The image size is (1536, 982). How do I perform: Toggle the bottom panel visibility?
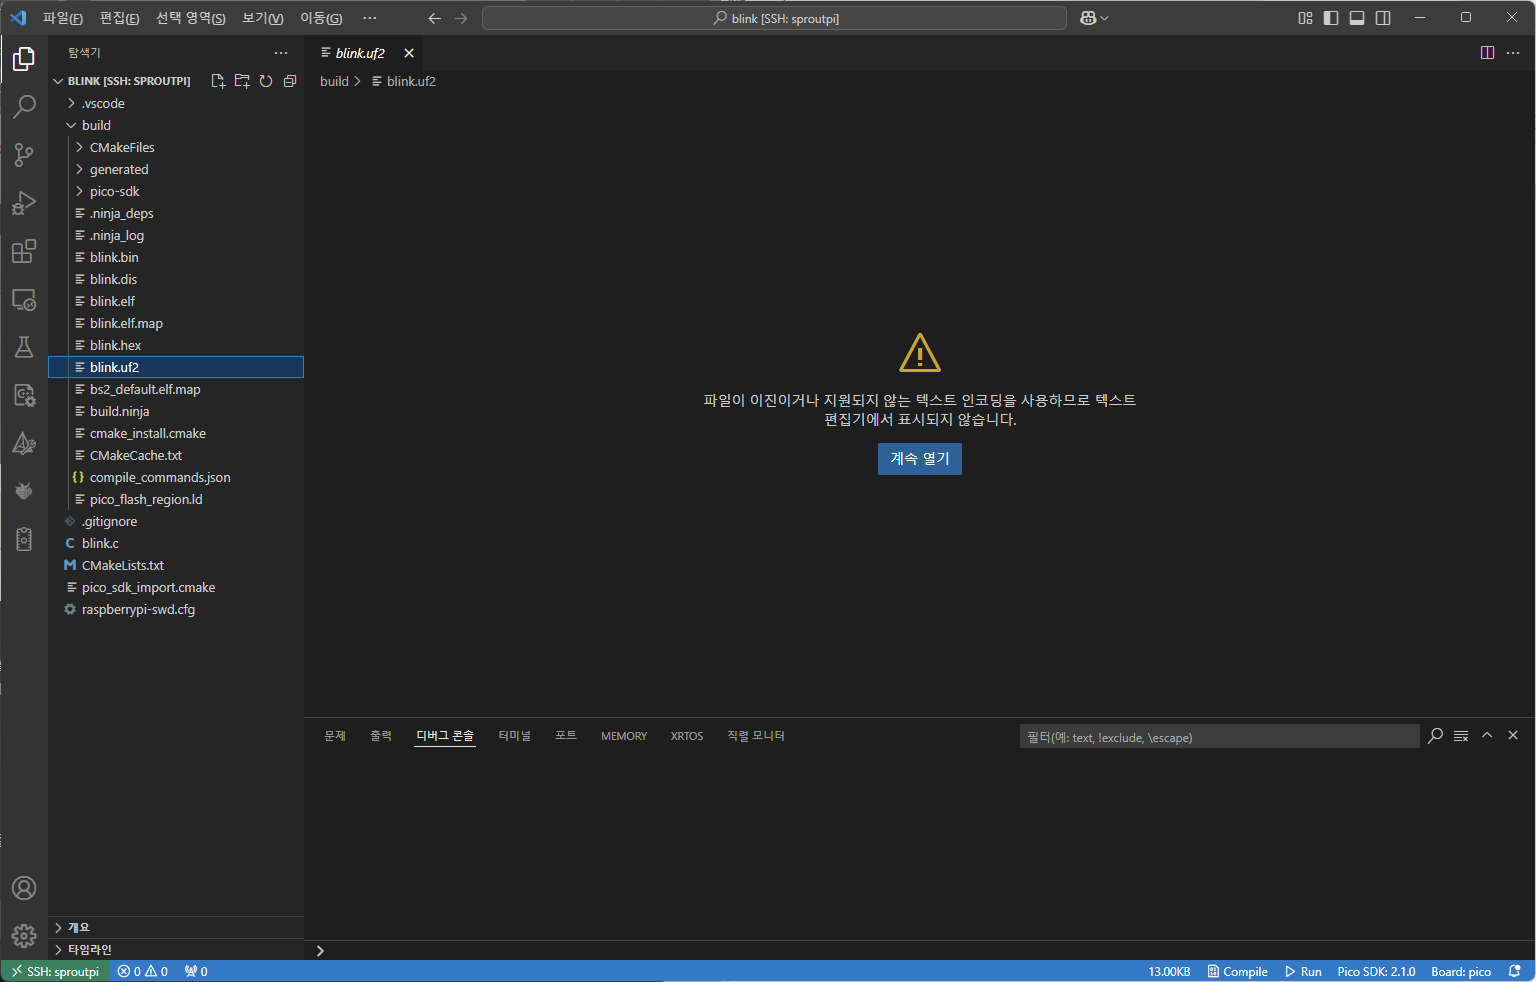1357,18
